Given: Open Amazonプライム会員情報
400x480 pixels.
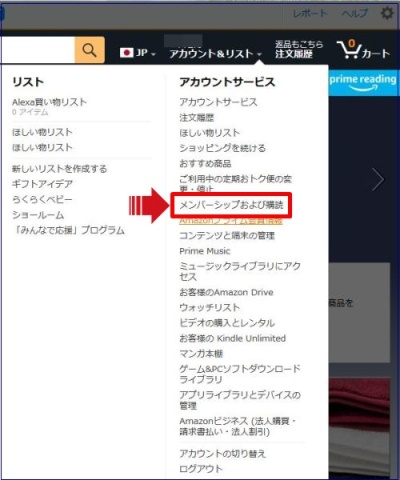Looking at the screenshot, I should tap(231, 221).
